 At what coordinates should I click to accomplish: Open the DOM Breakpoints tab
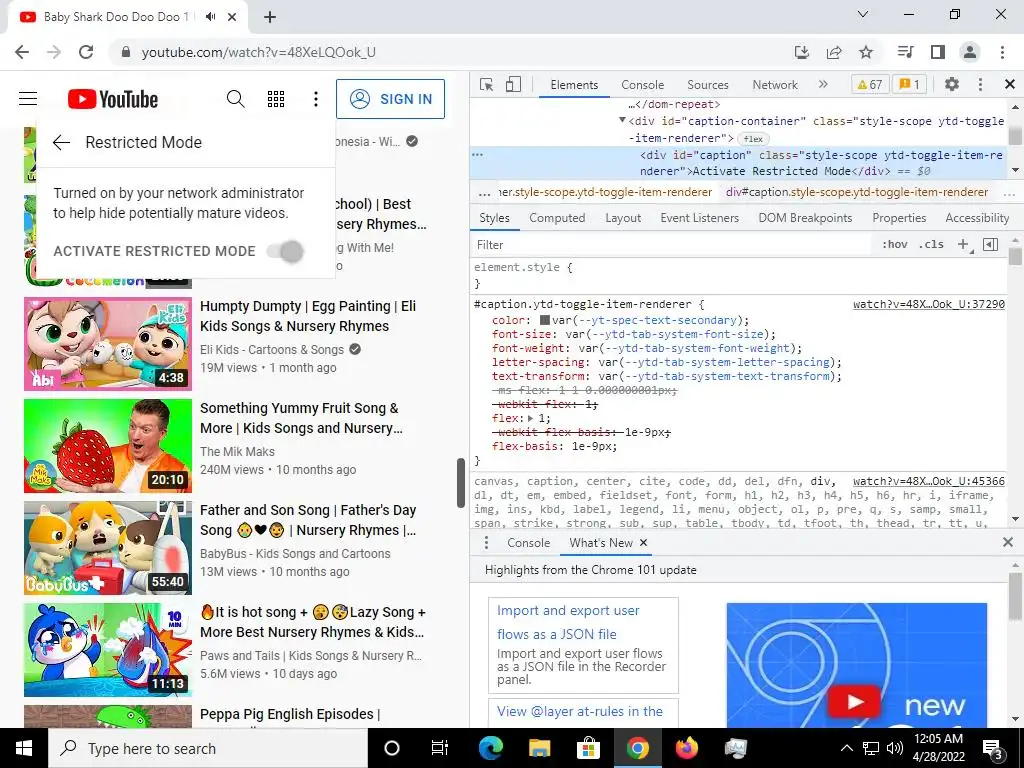coord(805,217)
